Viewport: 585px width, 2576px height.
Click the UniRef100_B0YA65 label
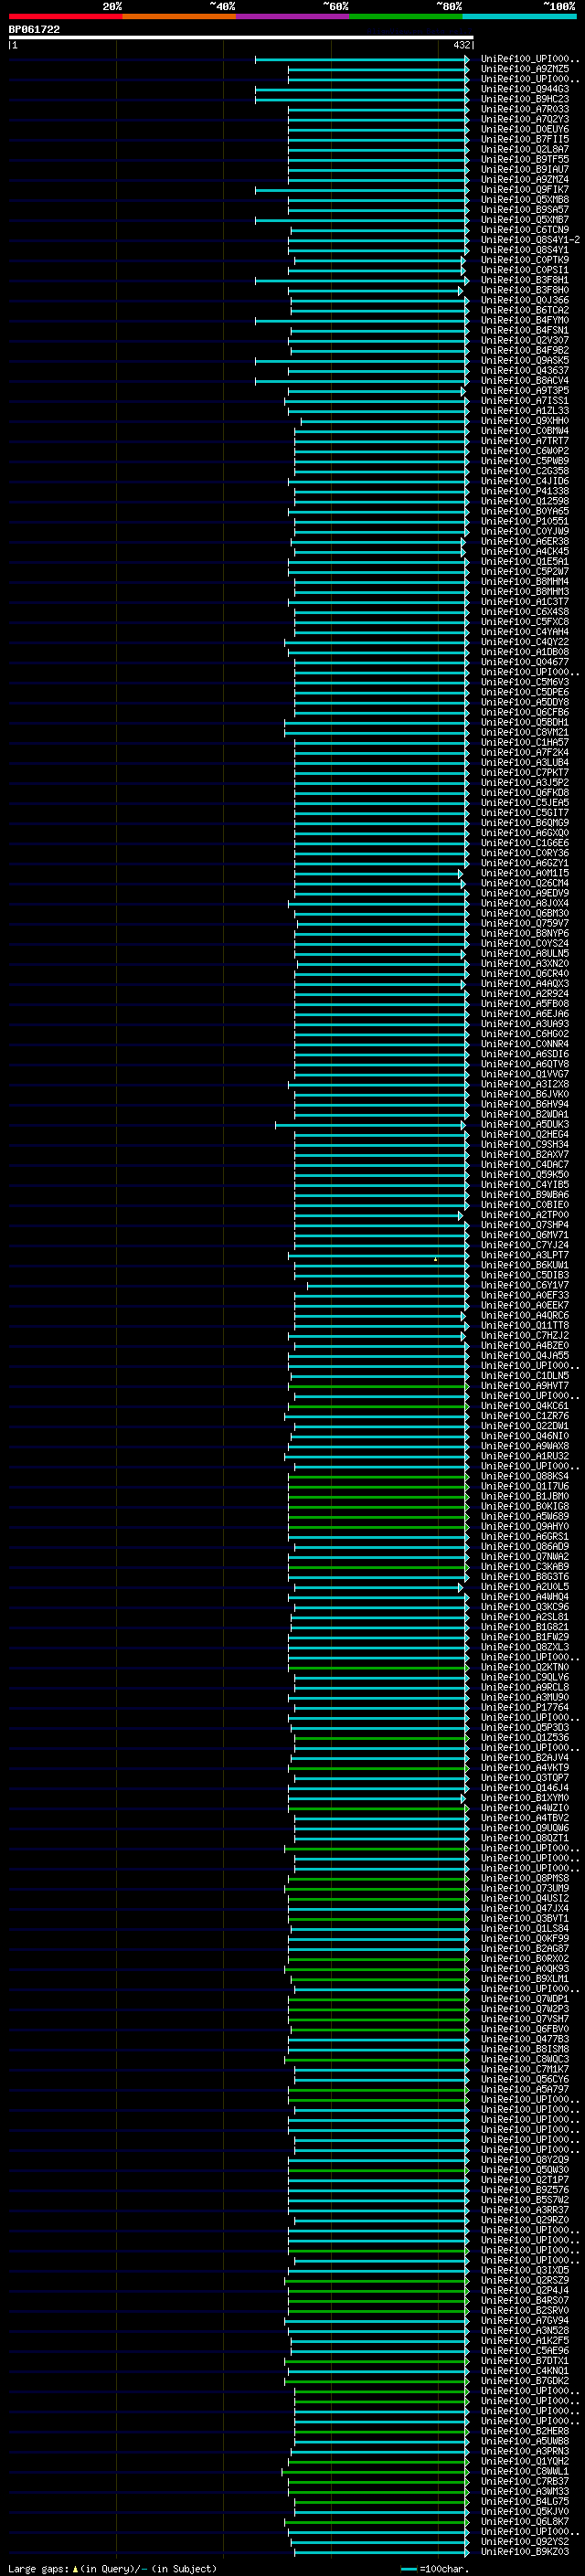pyautogui.click(x=524, y=511)
